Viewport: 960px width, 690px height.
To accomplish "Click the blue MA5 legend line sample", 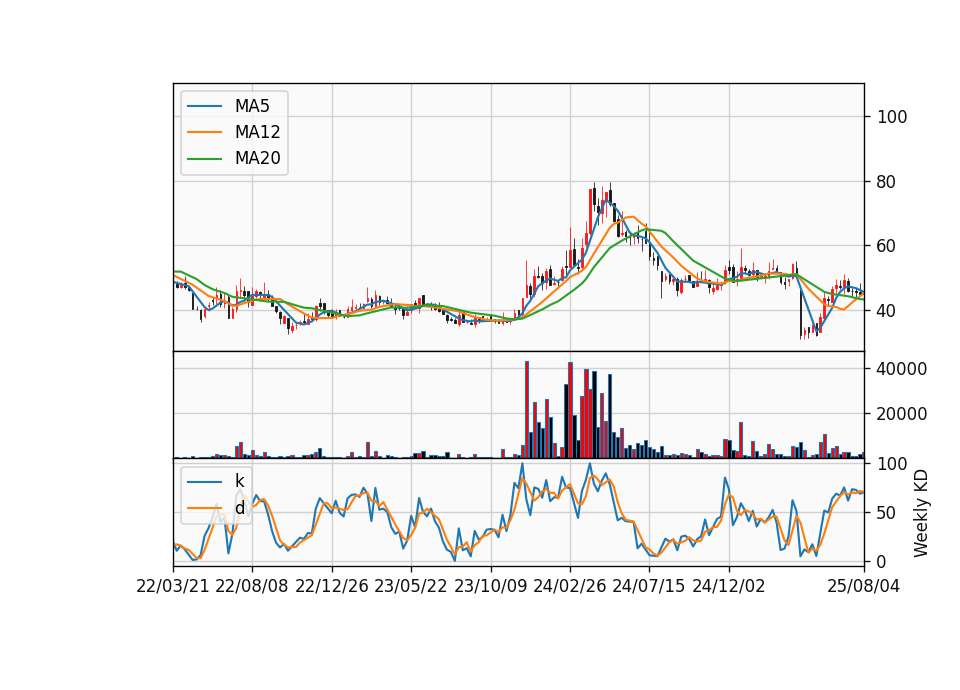I will pyautogui.click(x=204, y=106).
